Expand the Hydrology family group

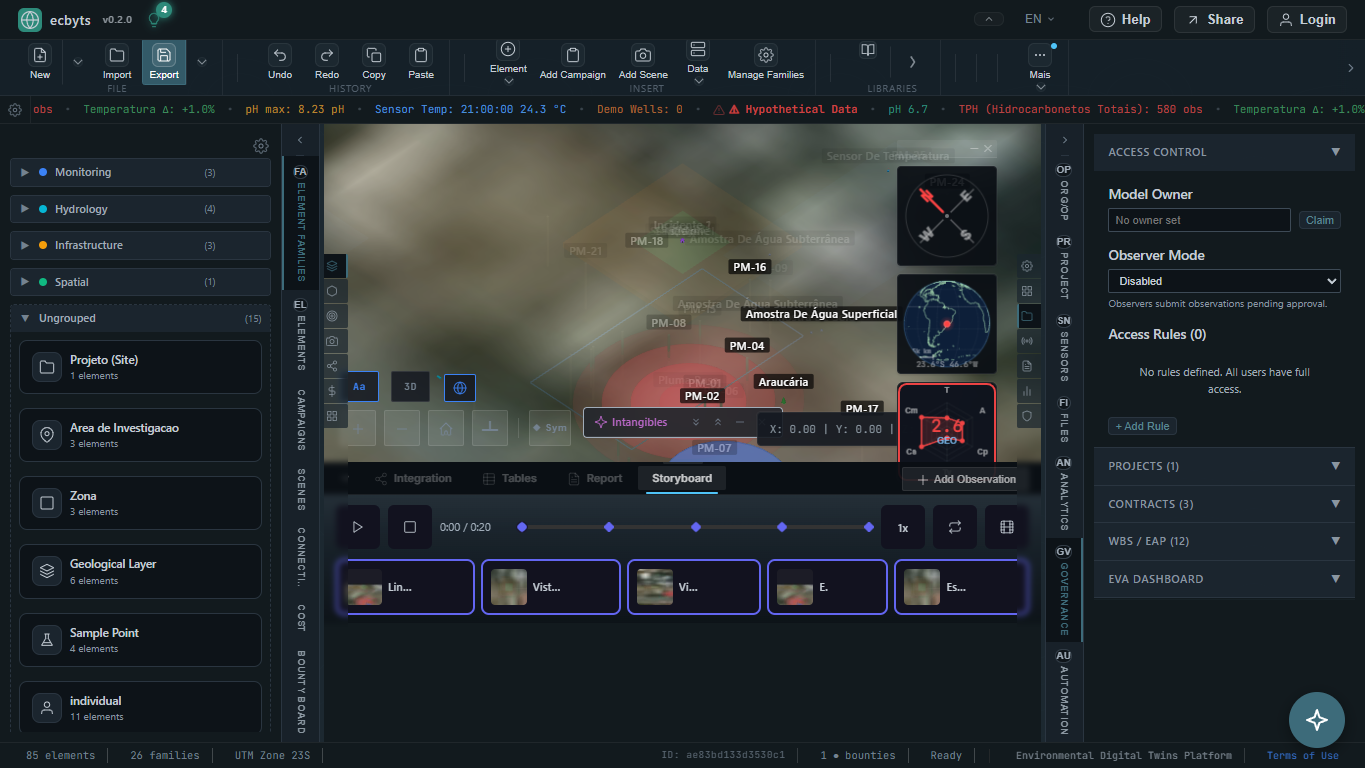140,209
